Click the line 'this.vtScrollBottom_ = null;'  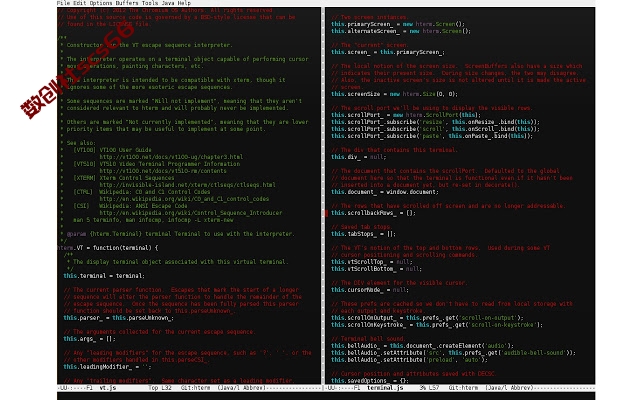click(x=377, y=269)
